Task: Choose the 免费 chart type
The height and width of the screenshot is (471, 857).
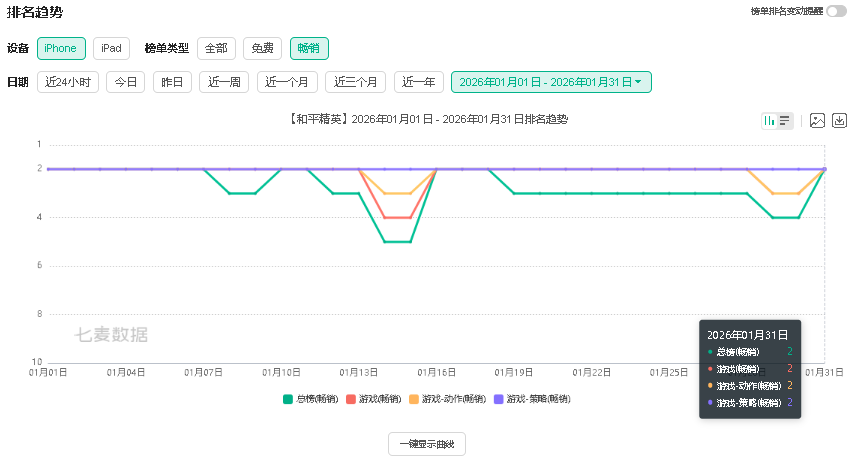Action: pyautogui.click(x=262, y=48)
